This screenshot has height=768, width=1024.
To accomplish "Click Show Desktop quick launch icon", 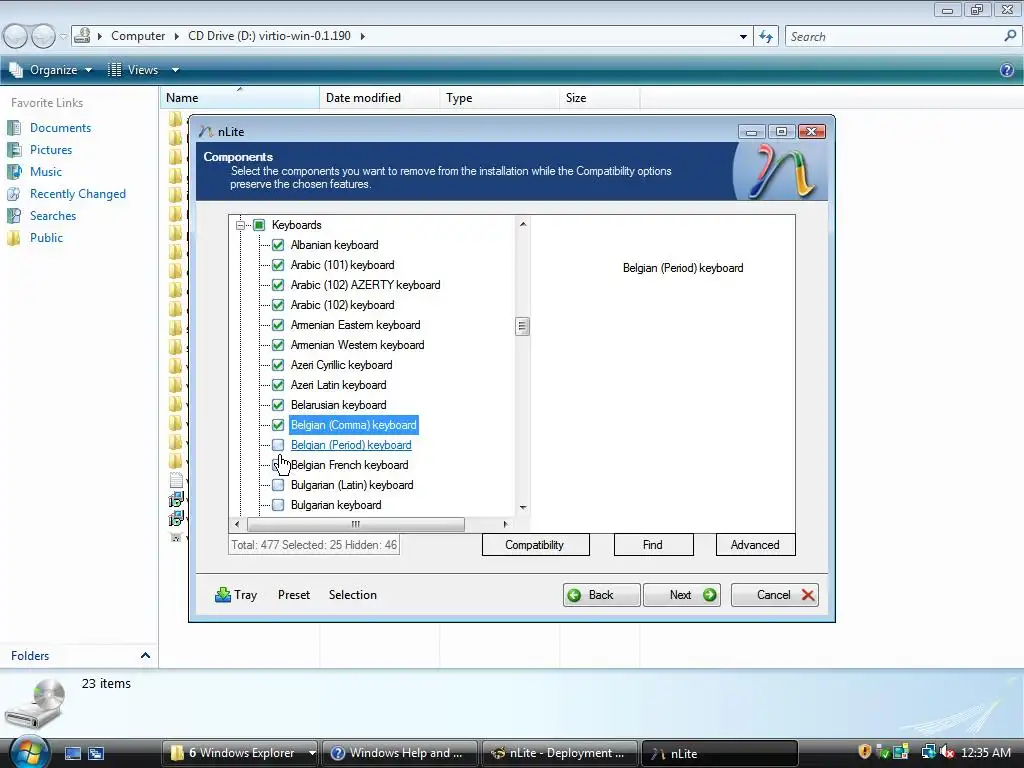I will click(72, 754).
